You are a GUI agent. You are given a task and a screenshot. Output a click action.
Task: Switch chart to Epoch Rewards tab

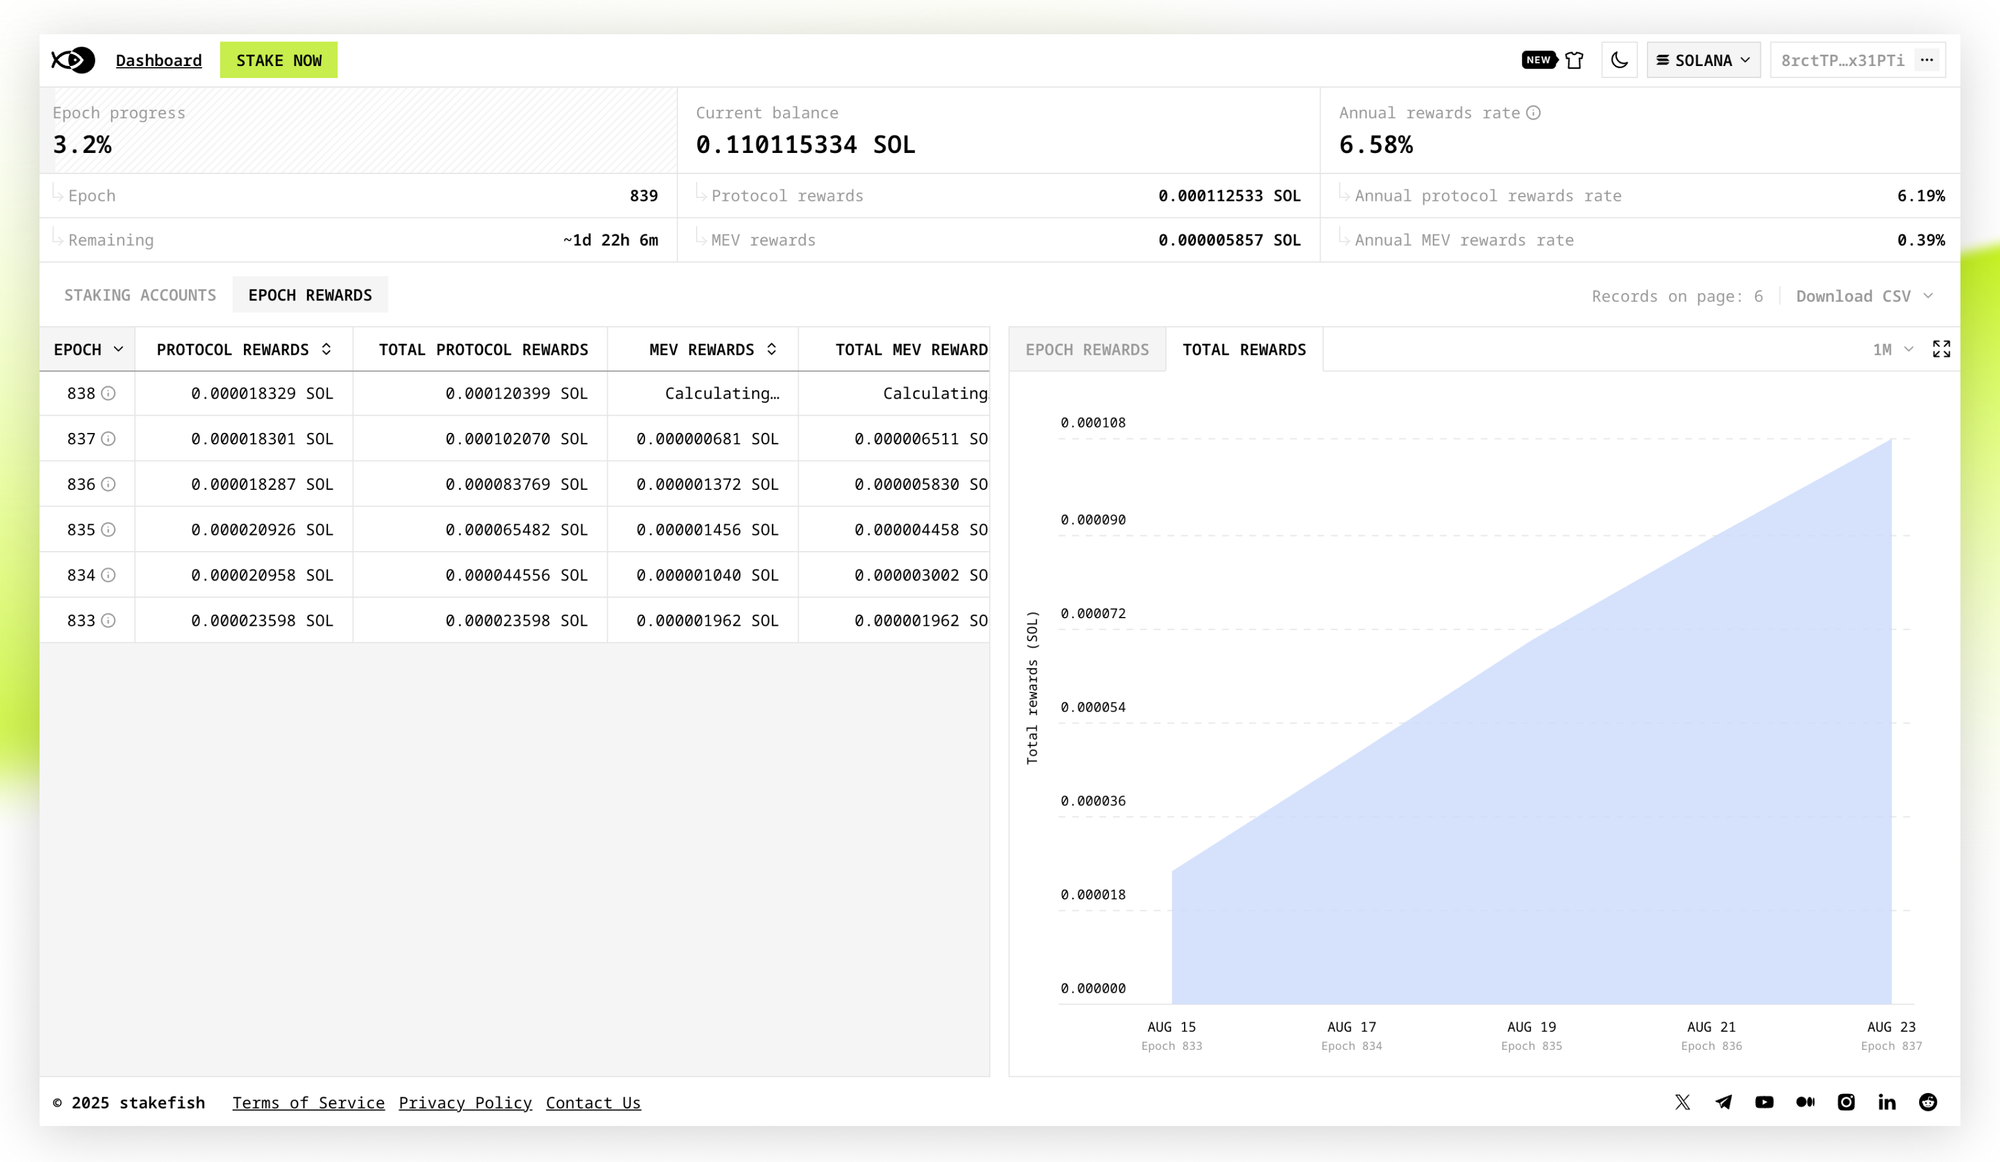(1087, 349)
